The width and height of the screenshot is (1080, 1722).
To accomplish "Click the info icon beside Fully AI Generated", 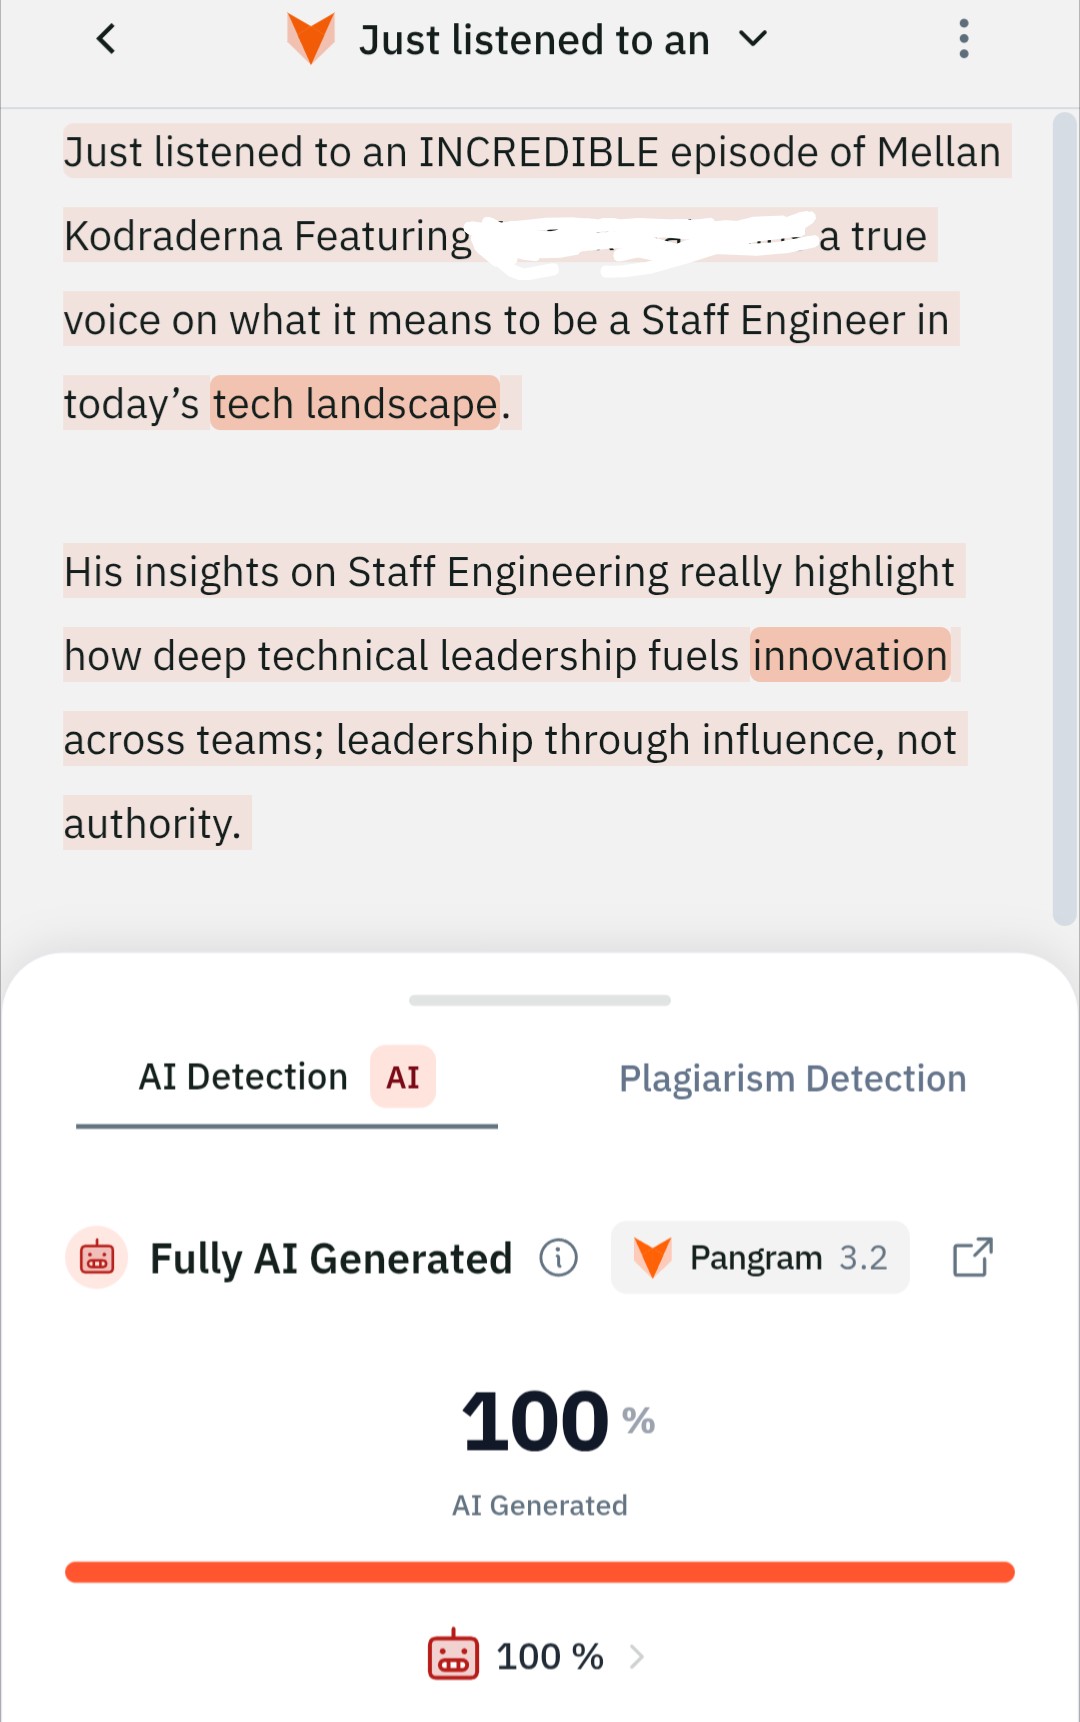I will [559, 1257].
